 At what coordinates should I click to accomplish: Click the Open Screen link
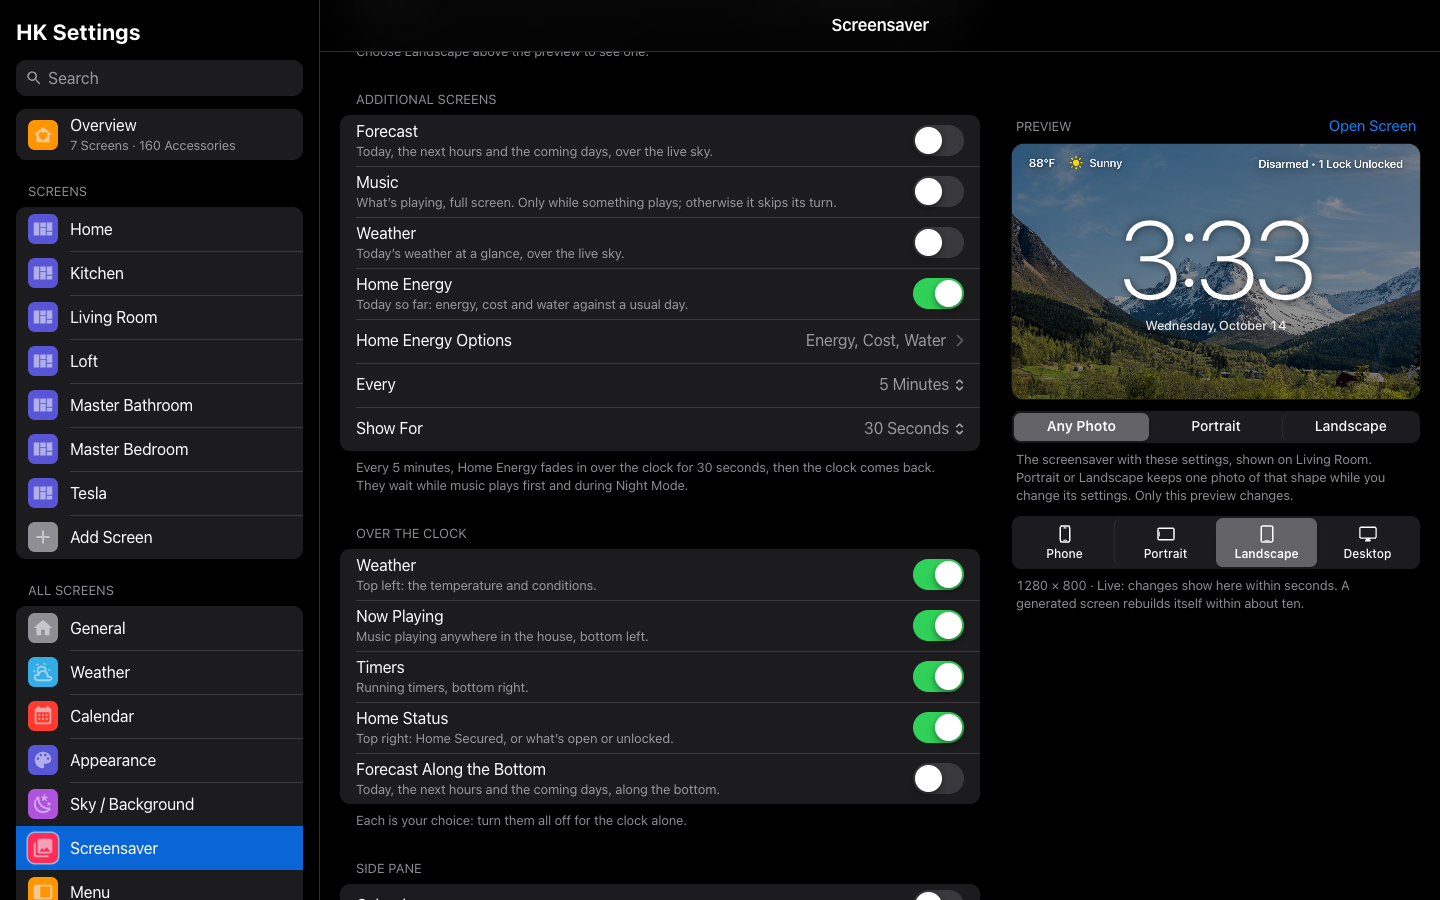click(1372, 126)
